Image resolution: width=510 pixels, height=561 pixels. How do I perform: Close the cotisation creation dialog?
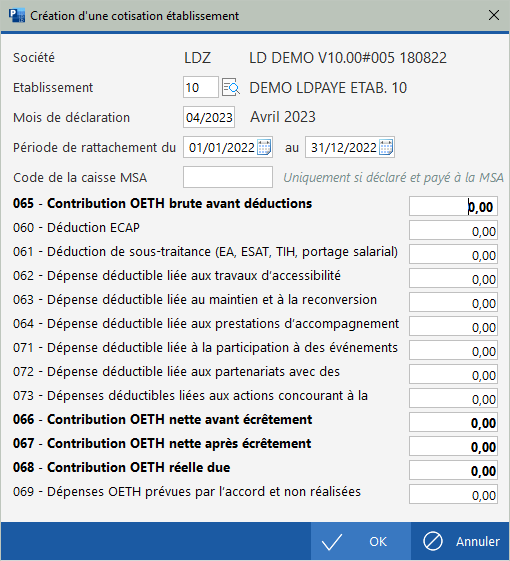point(494,15)
